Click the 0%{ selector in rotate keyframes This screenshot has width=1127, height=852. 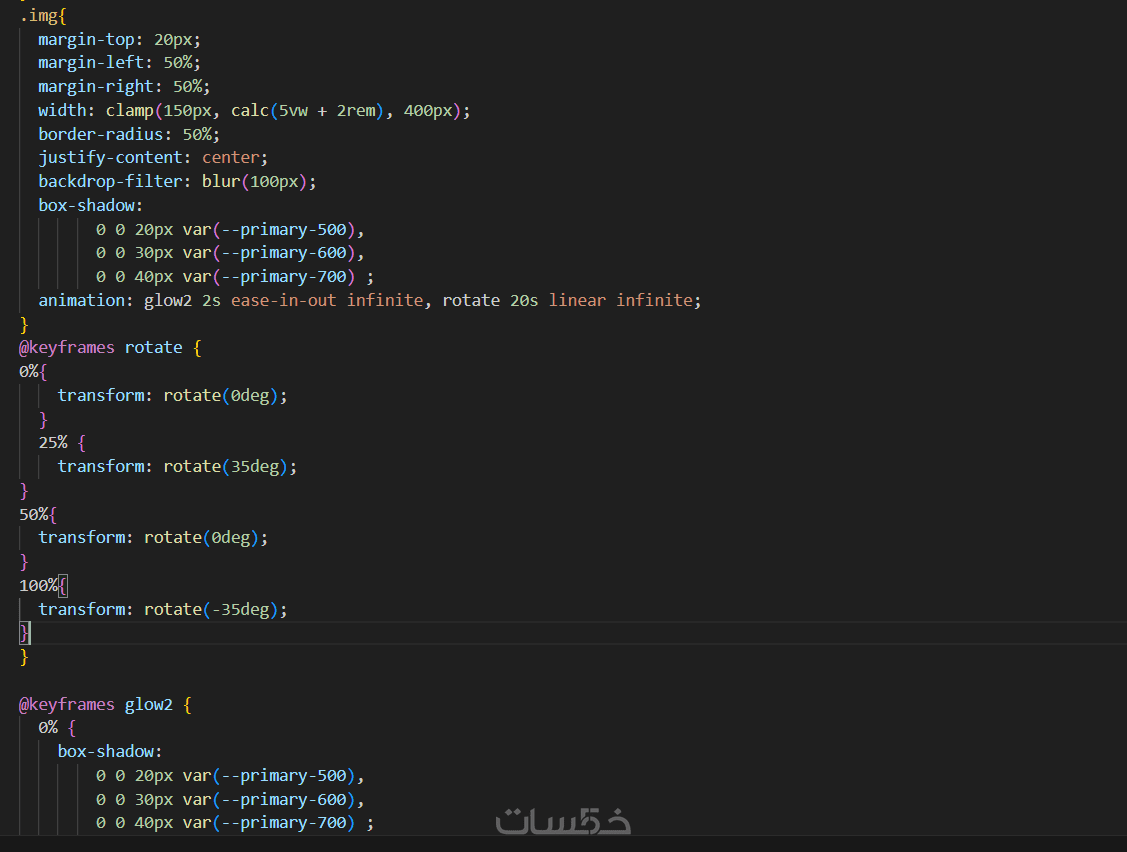pos(33,372)
